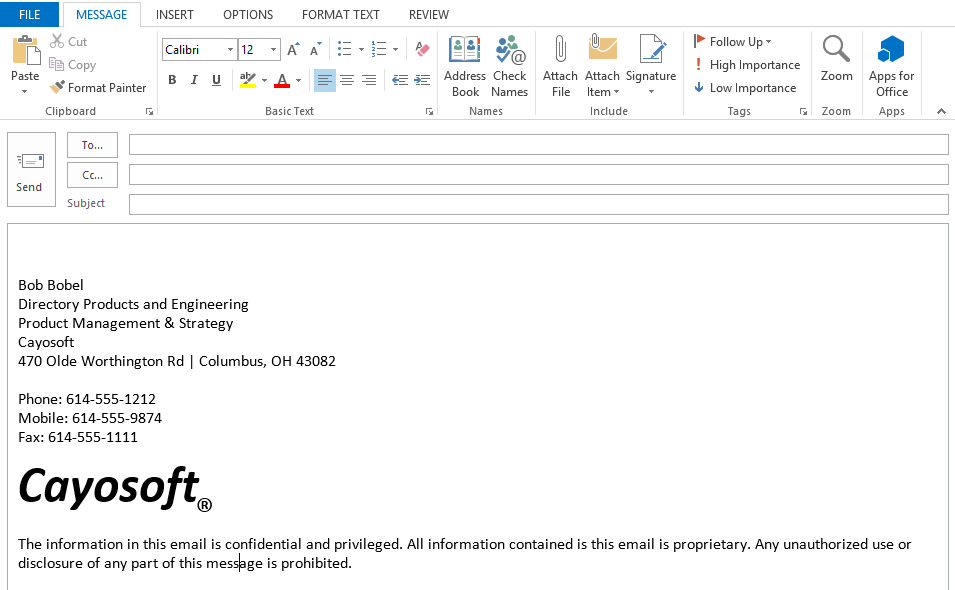Open the Address Book
Viewport: 955px width, 590px height.
click(x=465, y=66)
